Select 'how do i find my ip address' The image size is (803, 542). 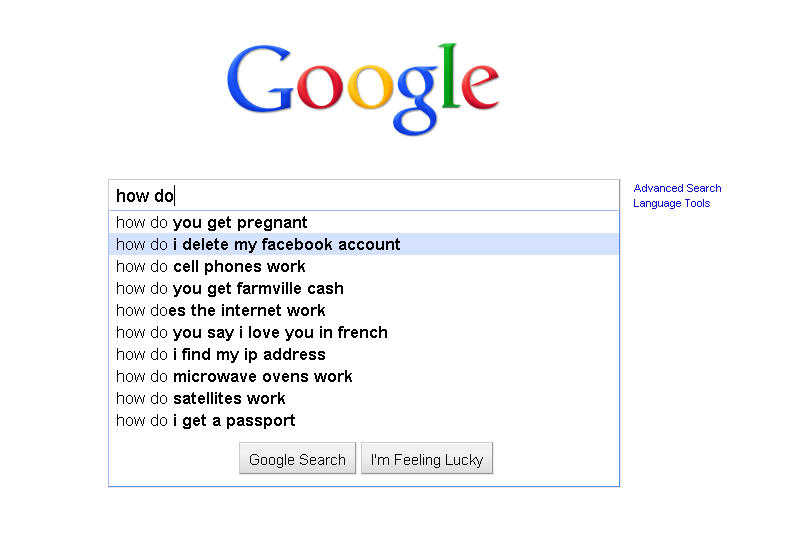pyautogui.click(x=364, y=355)
